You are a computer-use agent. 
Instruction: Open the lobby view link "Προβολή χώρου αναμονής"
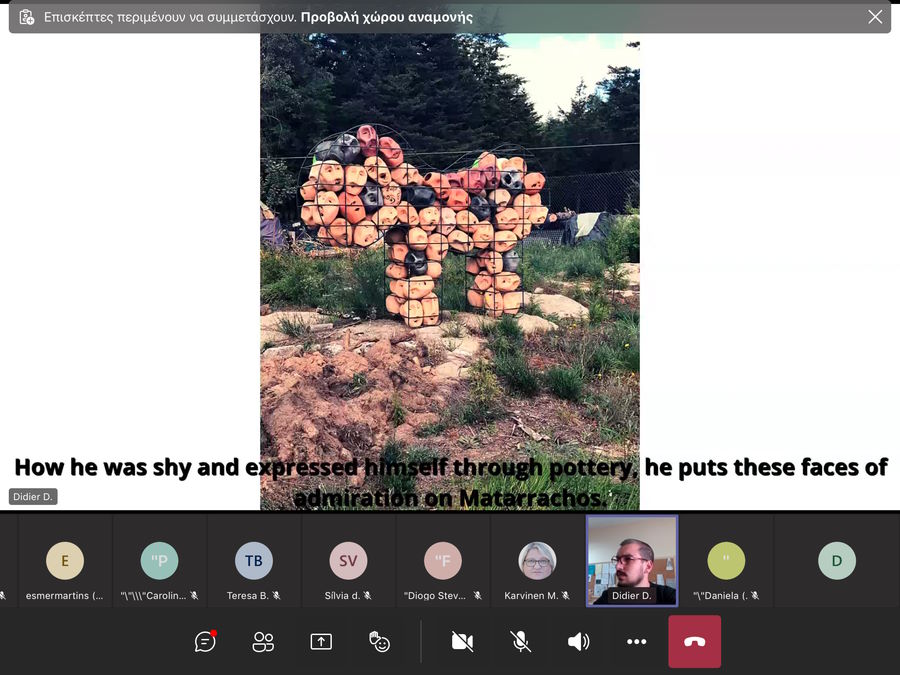point(386,17)
